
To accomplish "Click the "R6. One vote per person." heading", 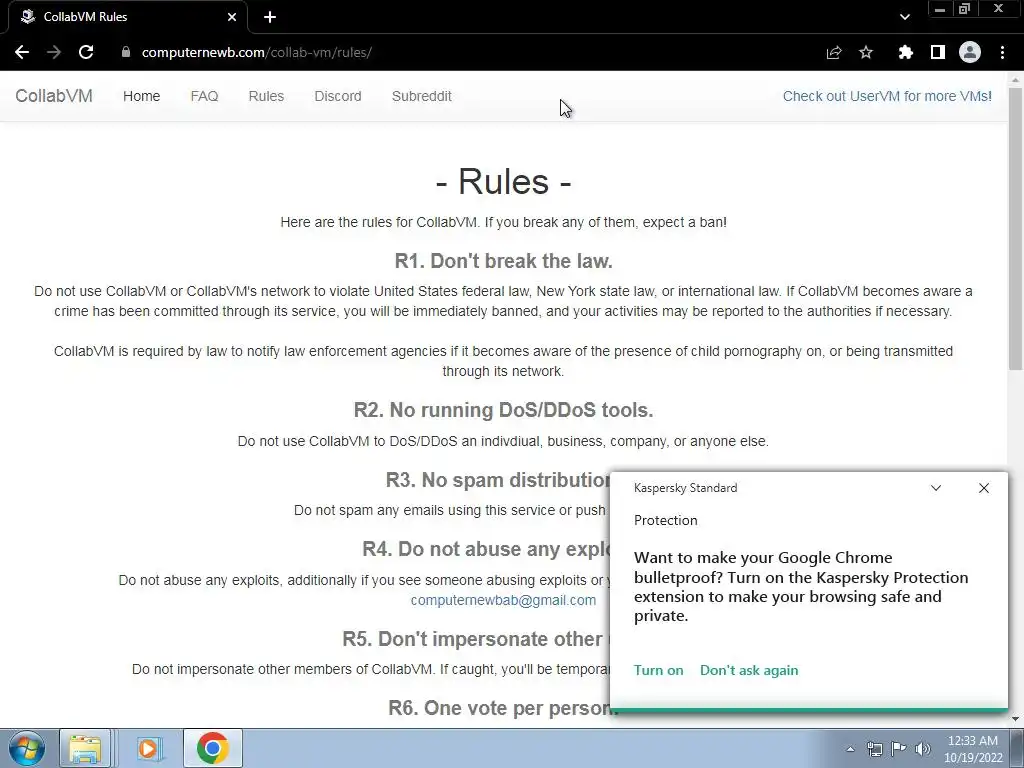I will (x=503, y=708).
